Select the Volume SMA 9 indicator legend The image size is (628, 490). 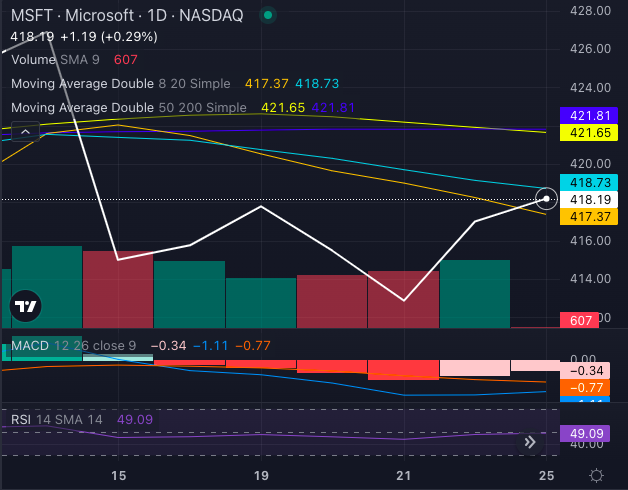(57, 59)
